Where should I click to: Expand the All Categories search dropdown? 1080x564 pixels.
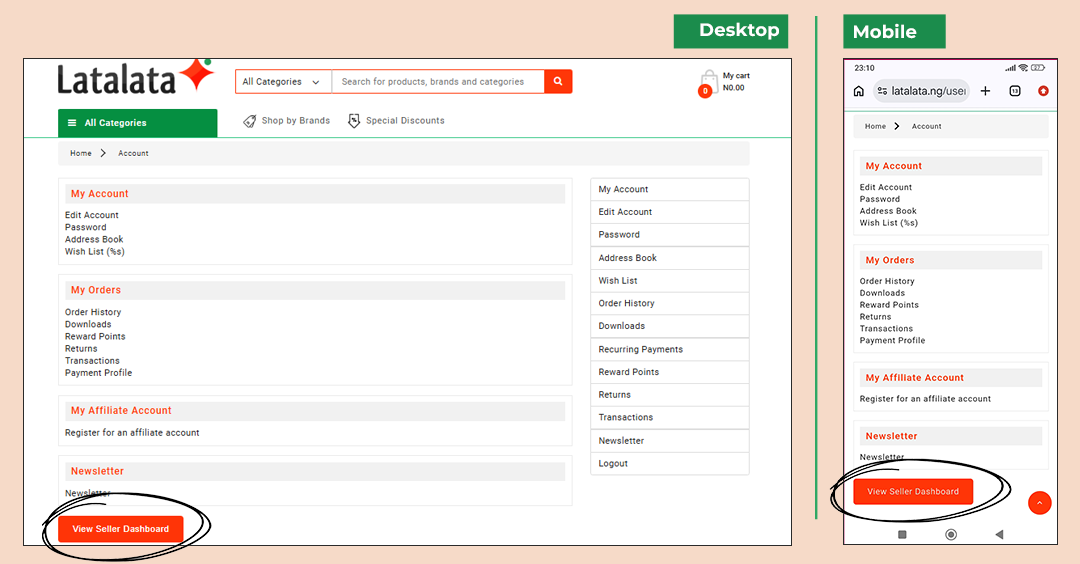[x=283, y=81]
